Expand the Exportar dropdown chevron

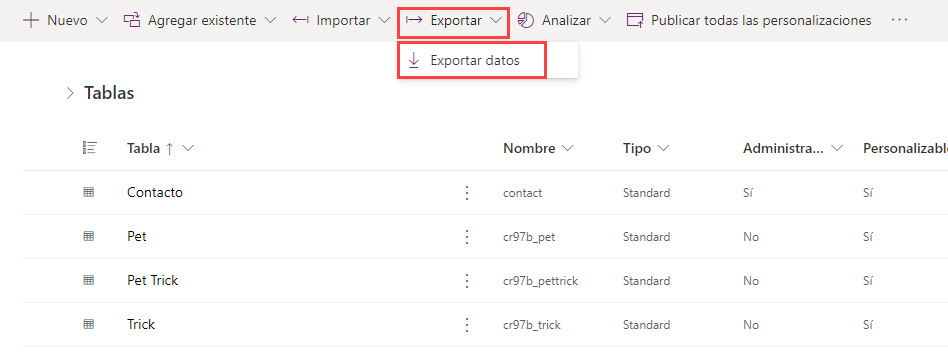click(x=496, y=21)
